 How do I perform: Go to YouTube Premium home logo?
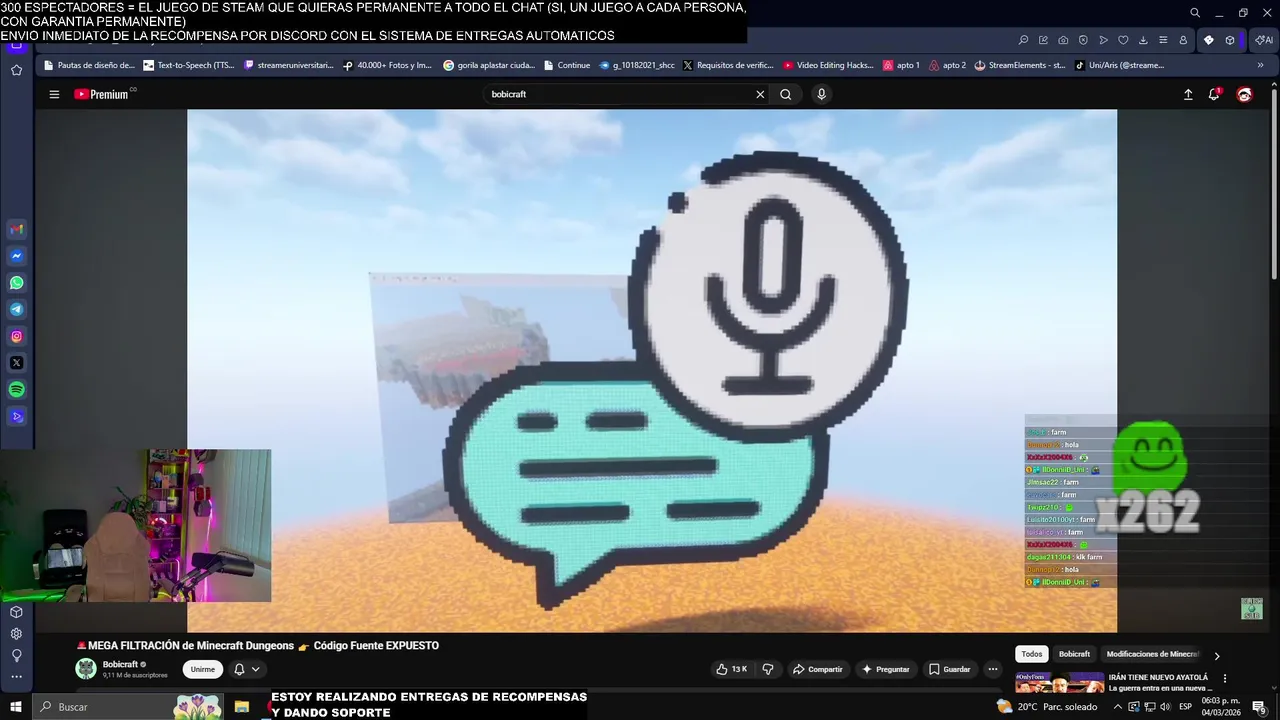105,94
